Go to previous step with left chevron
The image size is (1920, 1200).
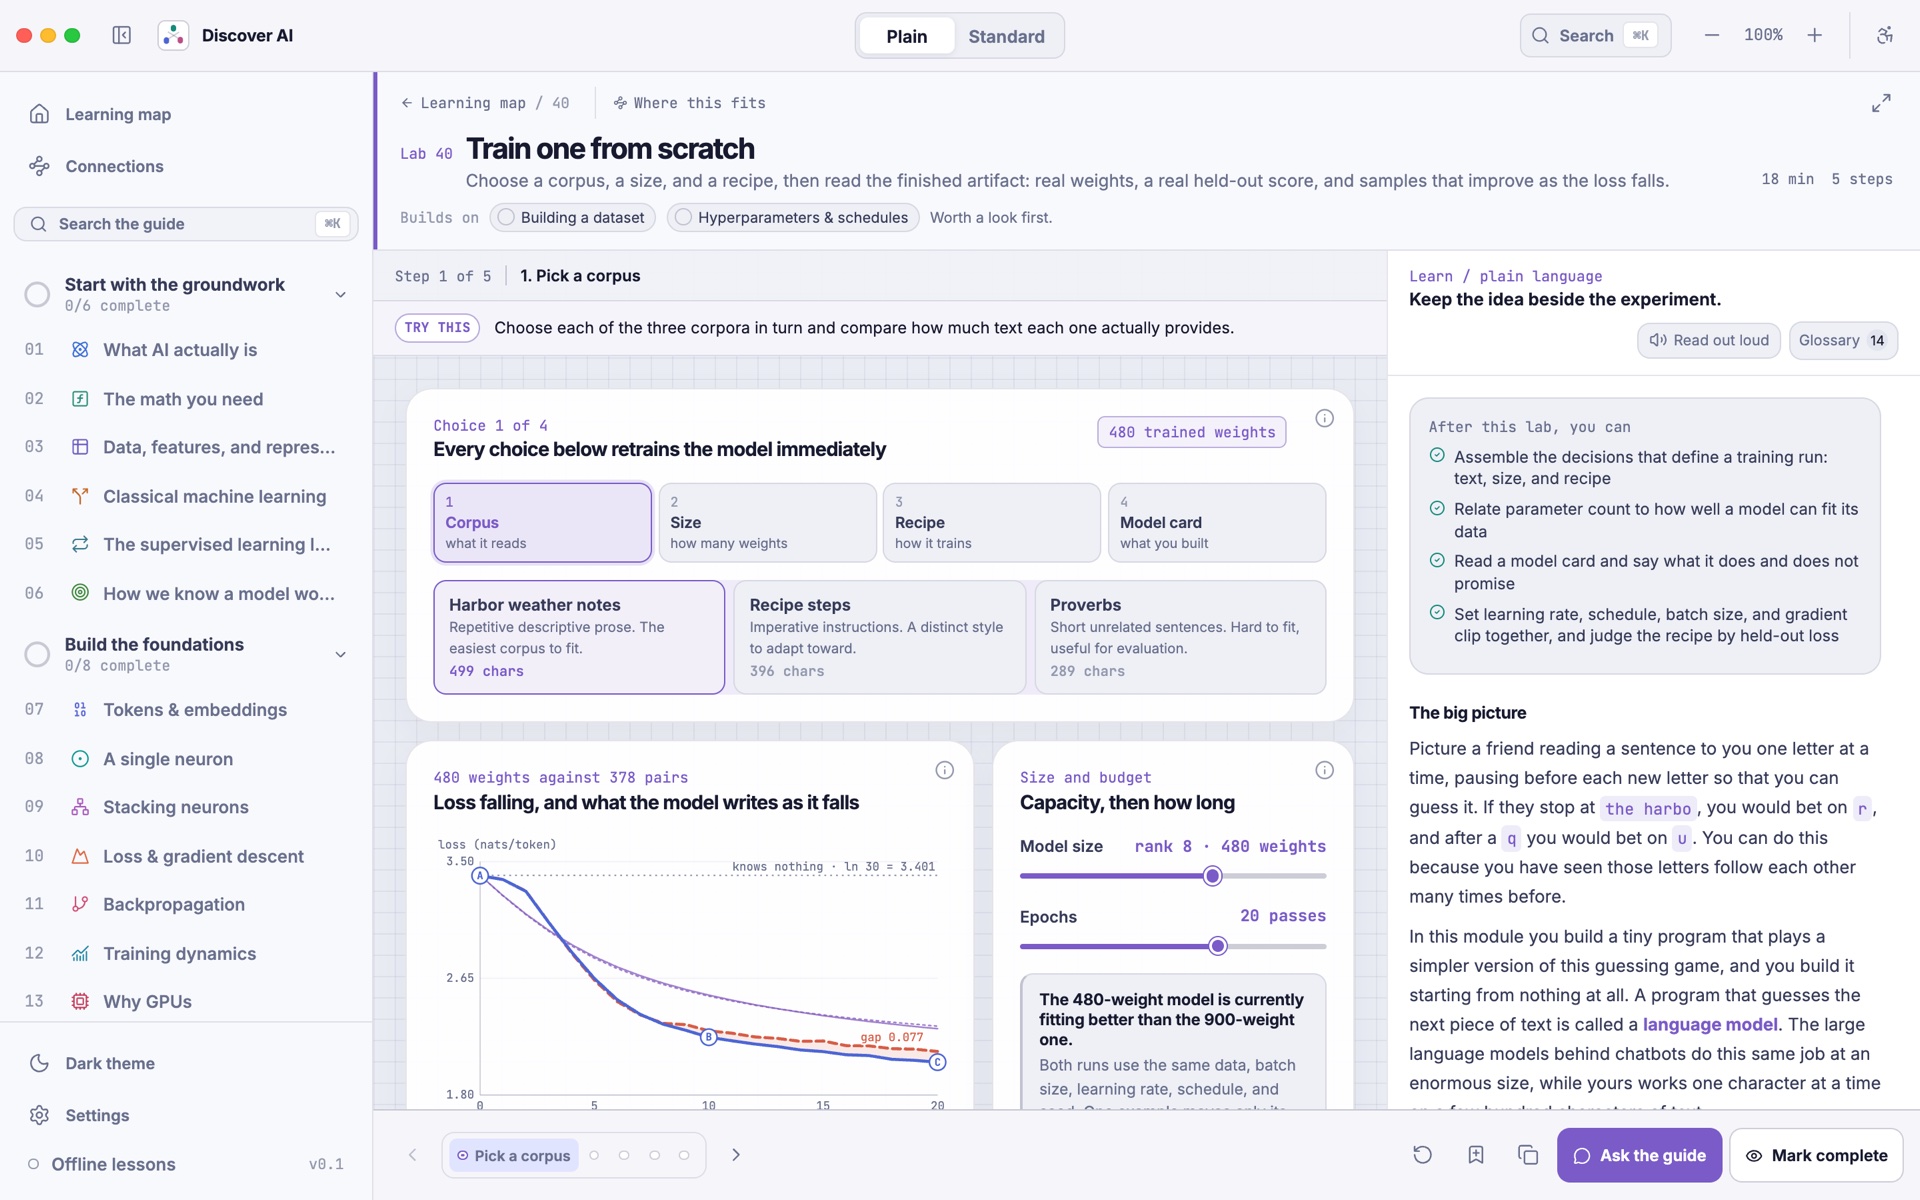click(x=413, y=1155)
